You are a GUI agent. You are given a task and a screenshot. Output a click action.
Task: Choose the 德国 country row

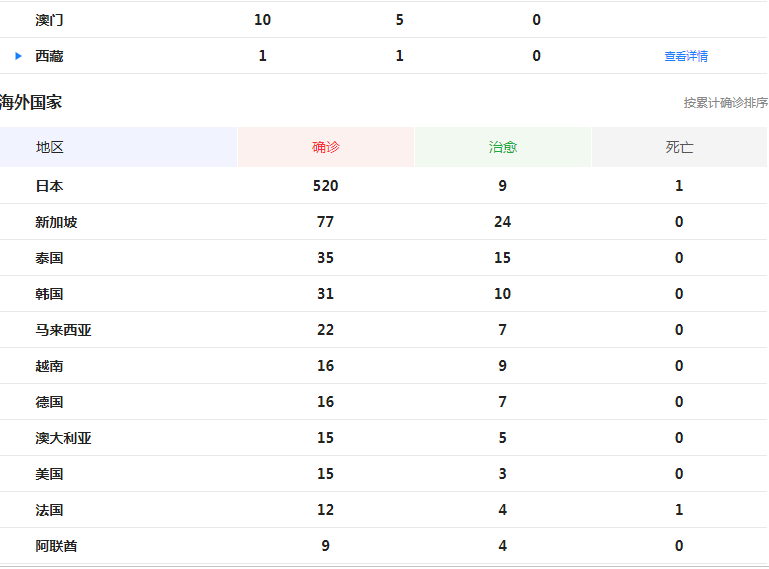[x=50, y=402]
